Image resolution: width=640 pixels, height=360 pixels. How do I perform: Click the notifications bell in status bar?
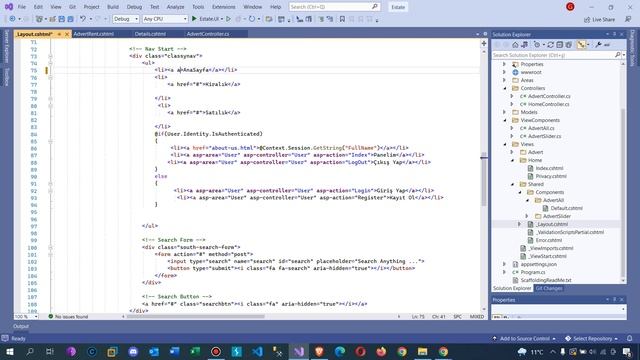tap(630, 338)
